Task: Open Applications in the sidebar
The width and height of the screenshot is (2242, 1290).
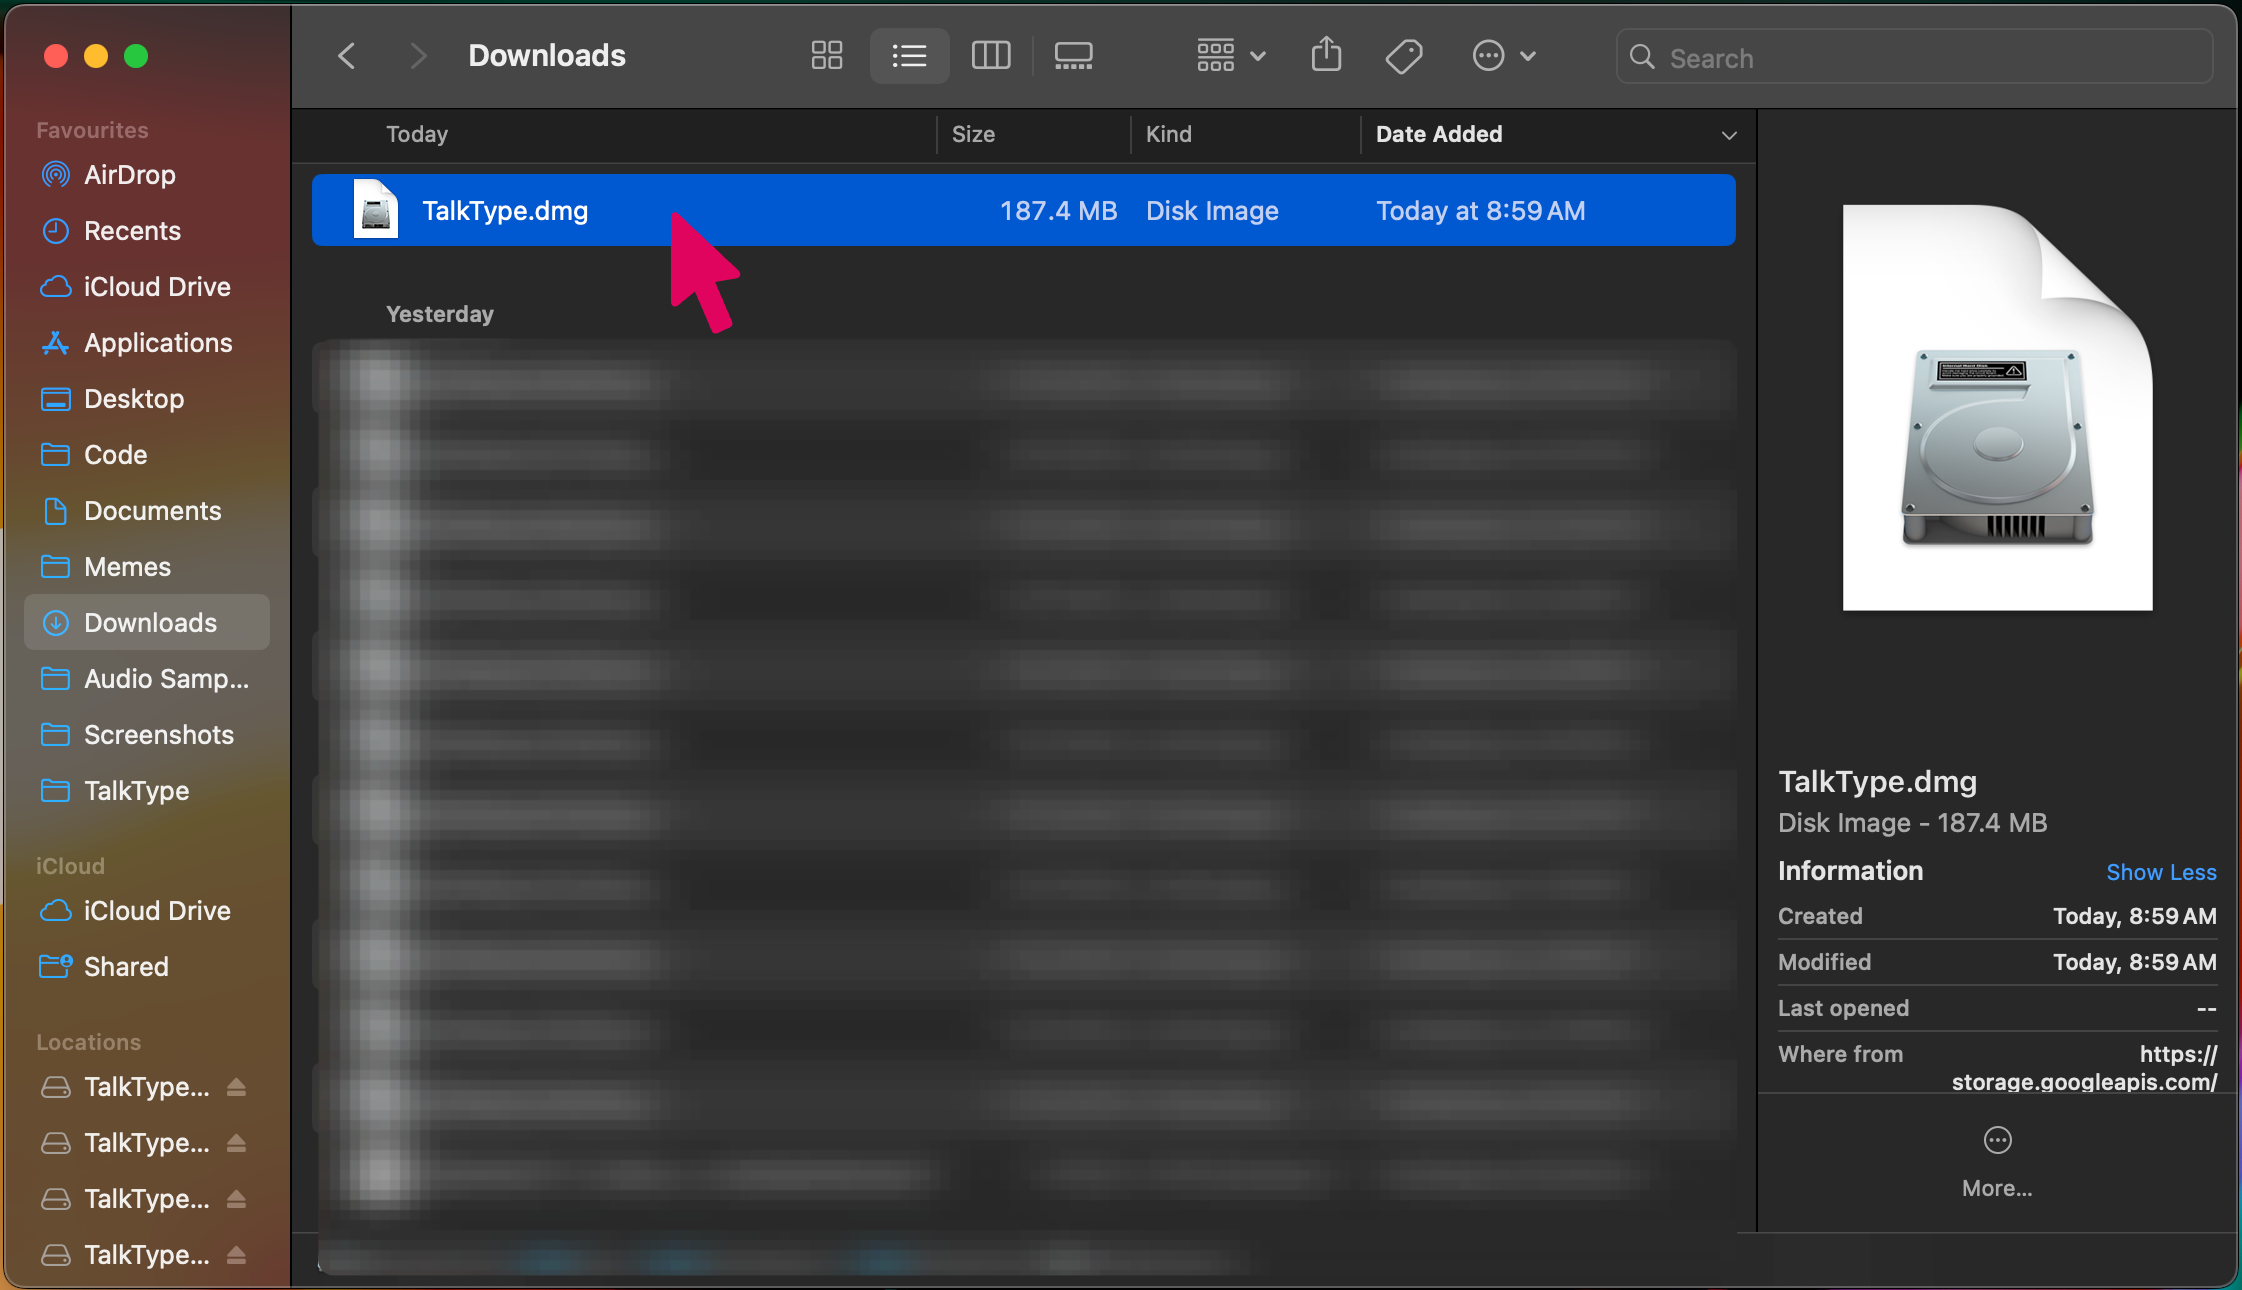Action: [147, 343]
